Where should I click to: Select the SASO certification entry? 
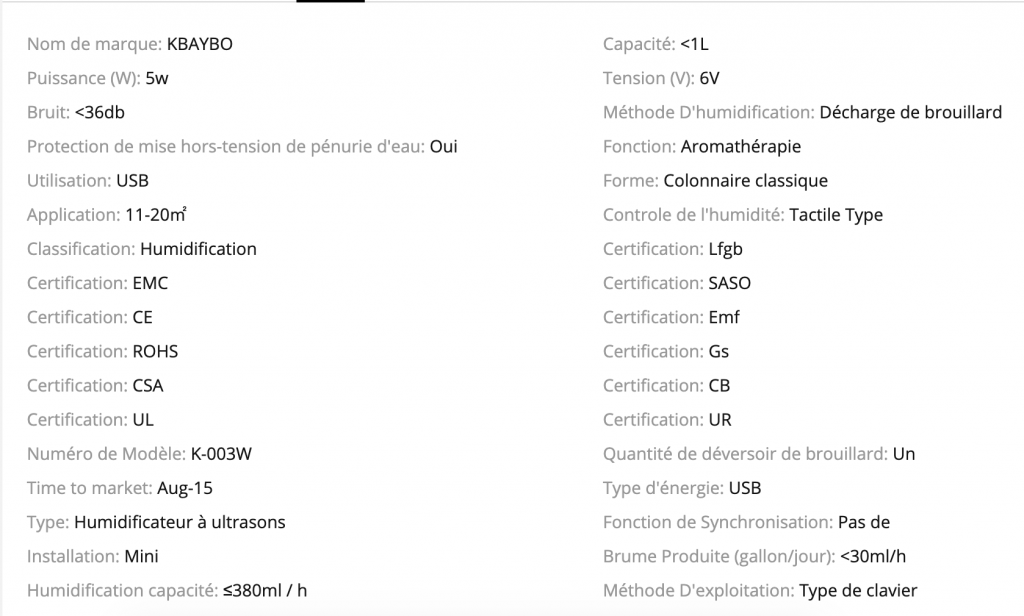point(729,283)
